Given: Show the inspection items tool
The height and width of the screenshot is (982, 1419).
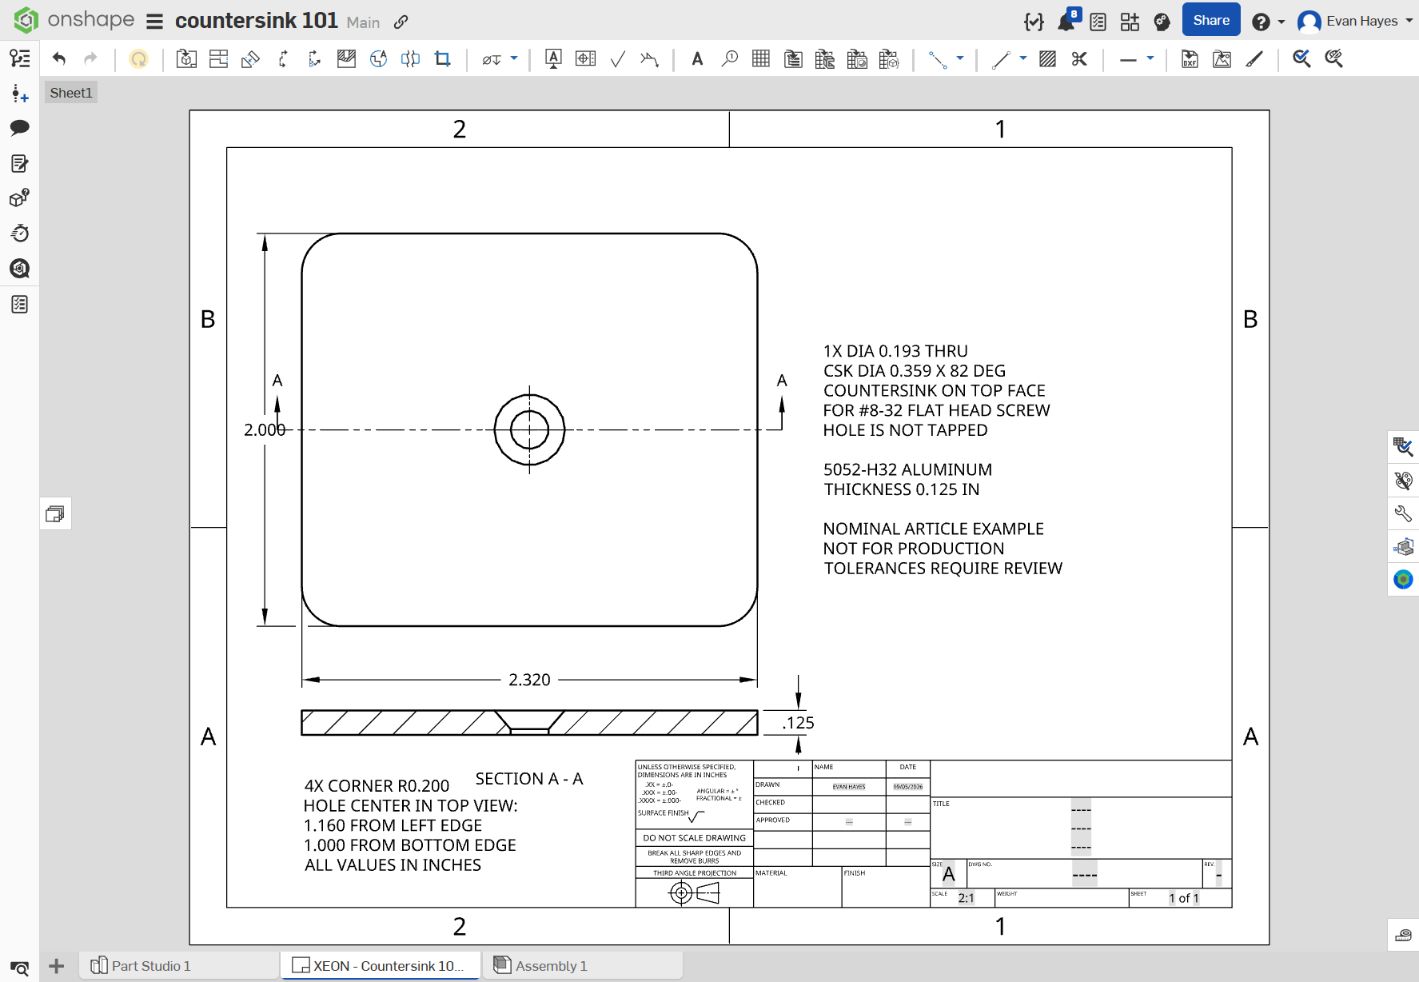Looking at the screenshot, I should point(1301,59).
